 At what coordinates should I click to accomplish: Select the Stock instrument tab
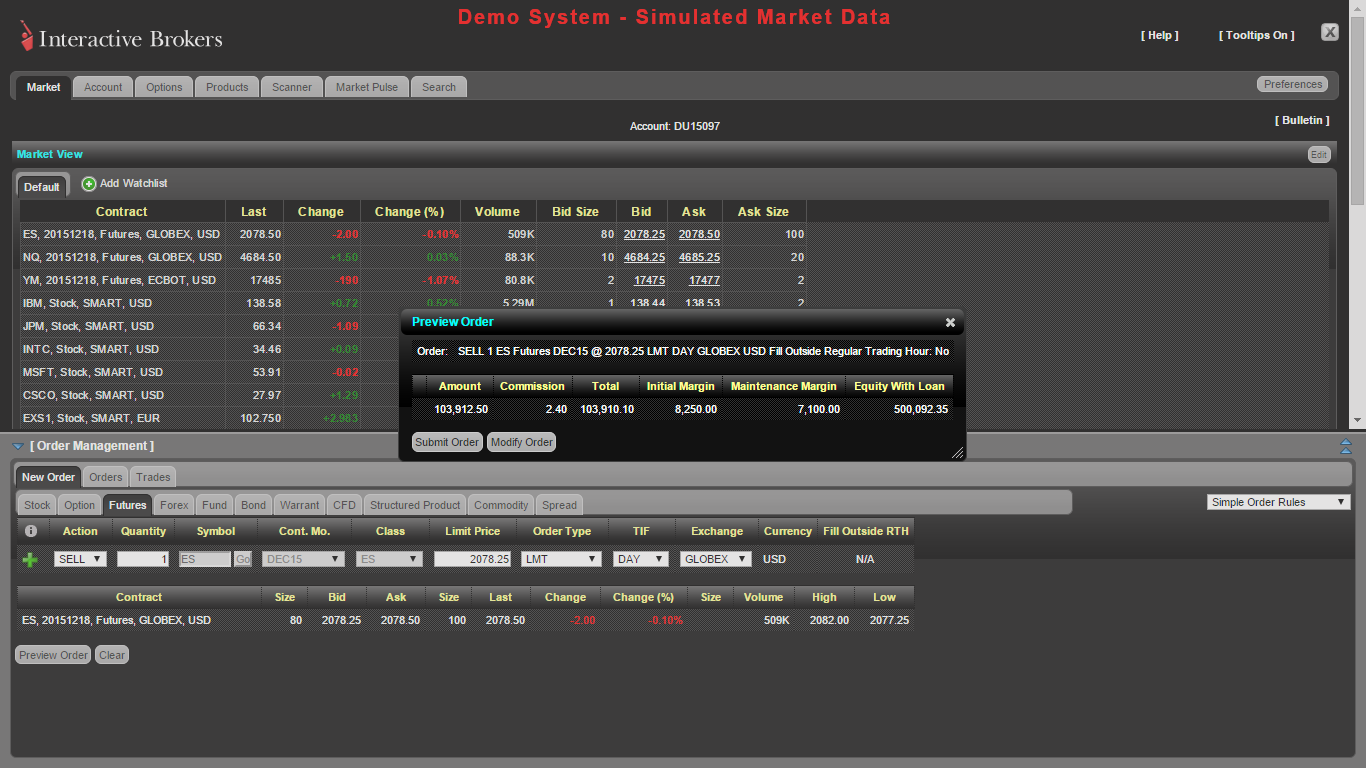point(37,505)
